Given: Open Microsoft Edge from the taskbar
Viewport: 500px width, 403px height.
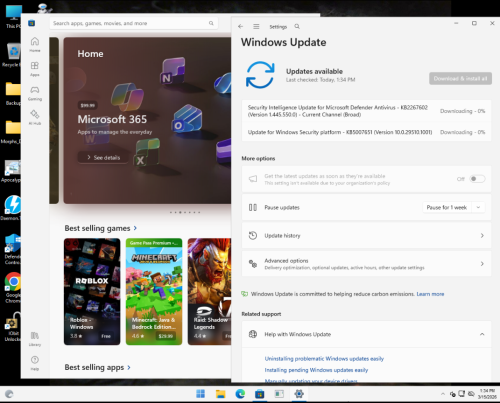Looking at the screenshot, I should pos(240,394).
